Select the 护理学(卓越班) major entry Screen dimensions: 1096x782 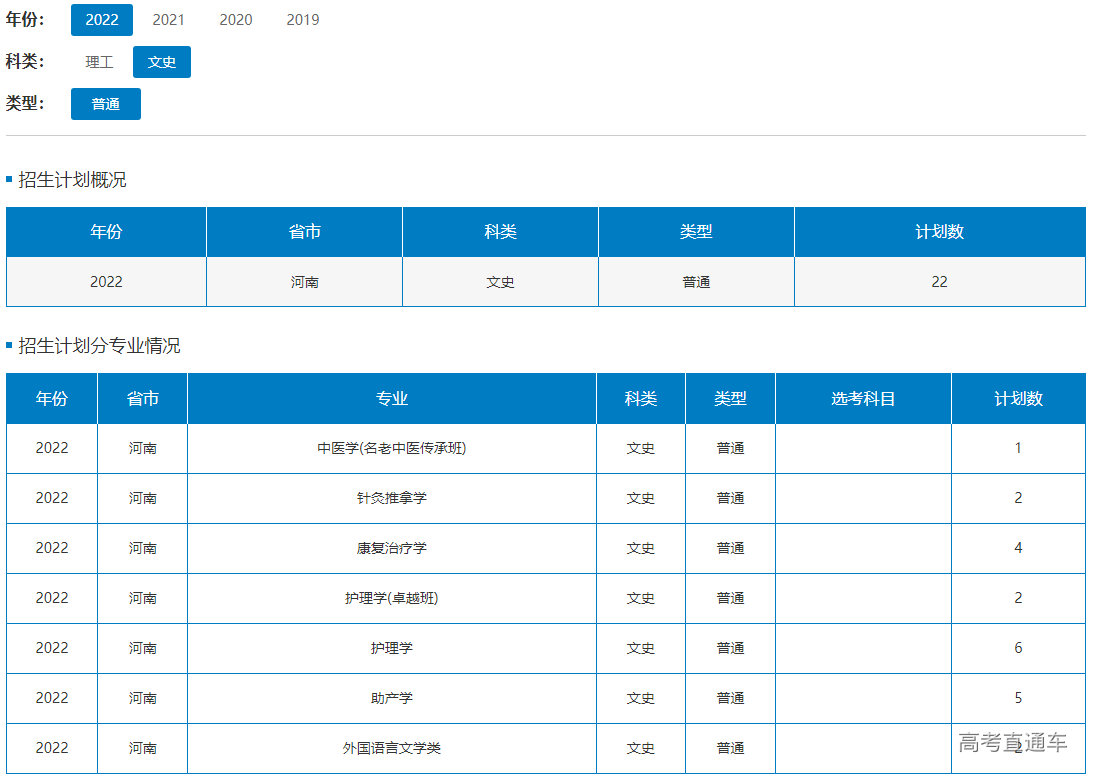(391, 598)
